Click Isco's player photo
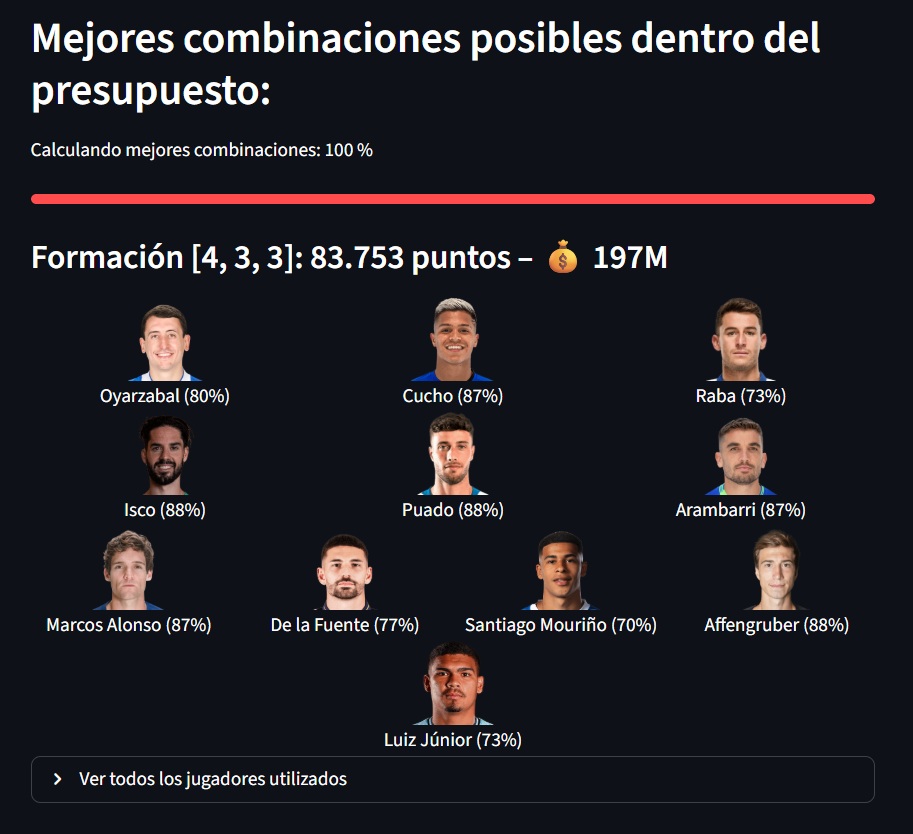This screenshot has width=913, height=834. pos(163,456)
